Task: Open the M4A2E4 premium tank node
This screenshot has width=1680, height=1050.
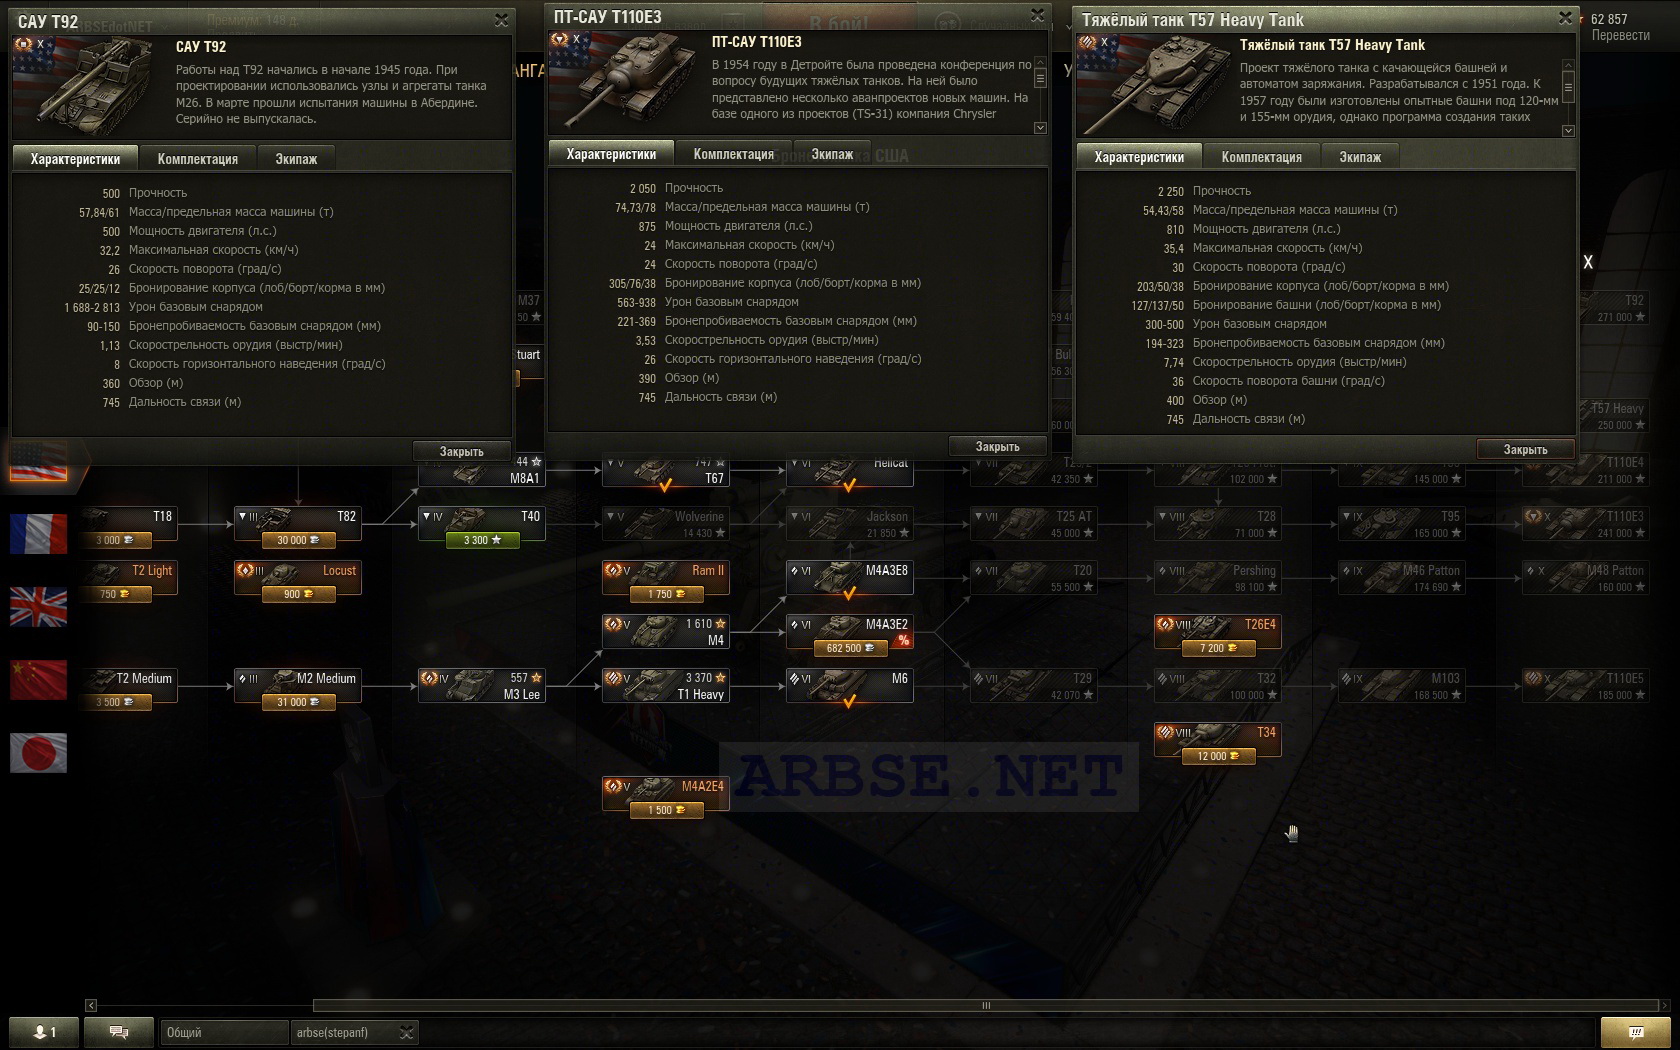Action: [x=666, y=795]
